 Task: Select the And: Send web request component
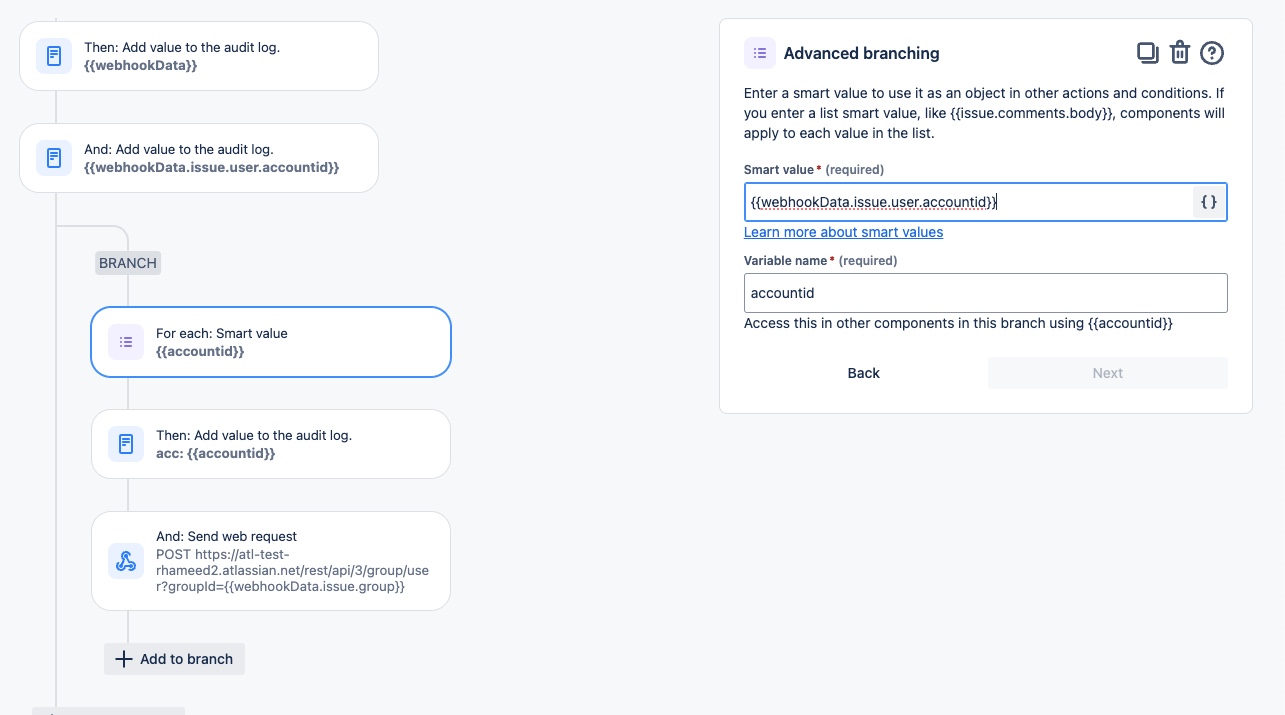(290, 561)
